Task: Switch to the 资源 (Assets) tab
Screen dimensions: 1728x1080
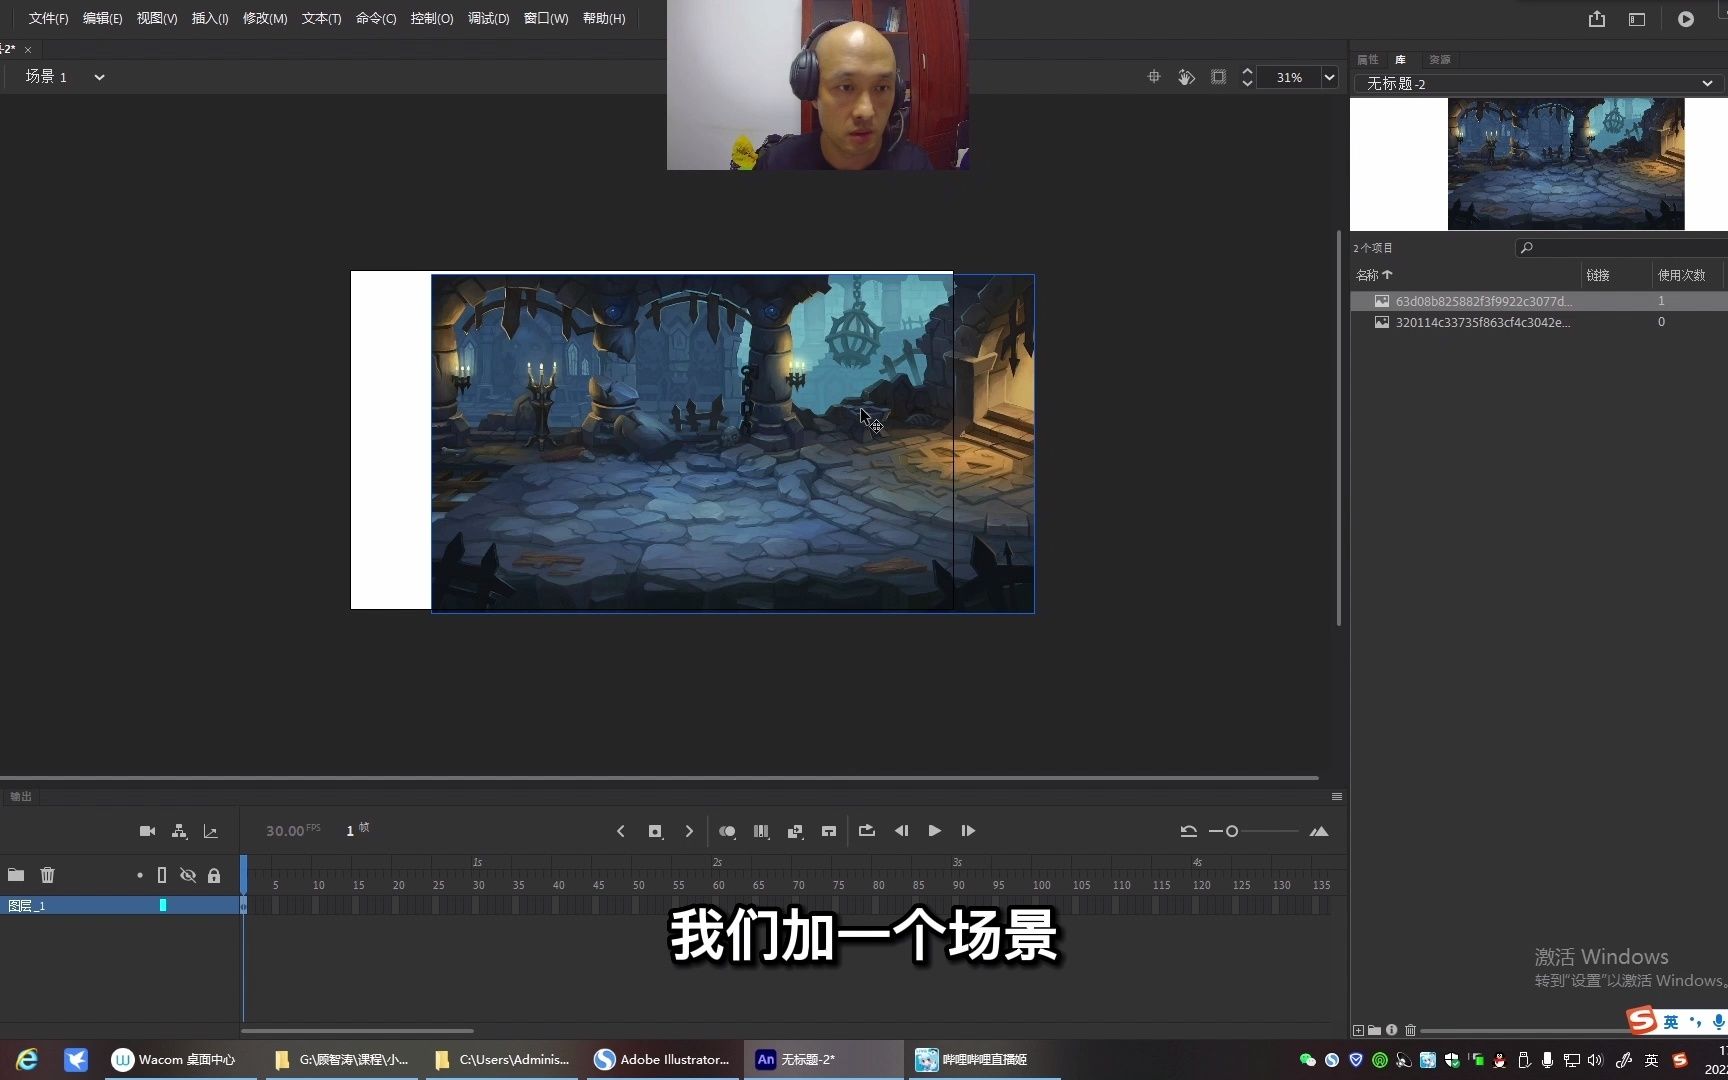Action: (x=1439, y=60)
